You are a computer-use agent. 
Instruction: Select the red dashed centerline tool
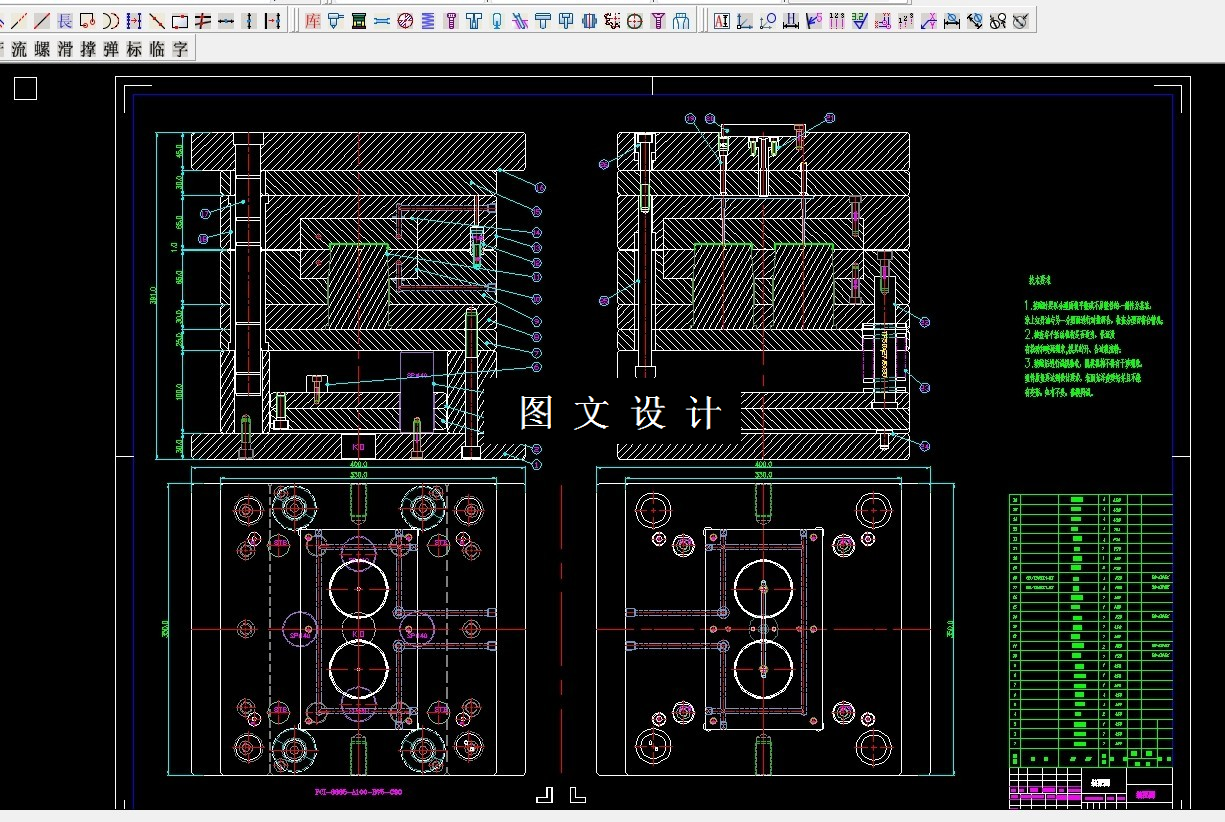19,20
